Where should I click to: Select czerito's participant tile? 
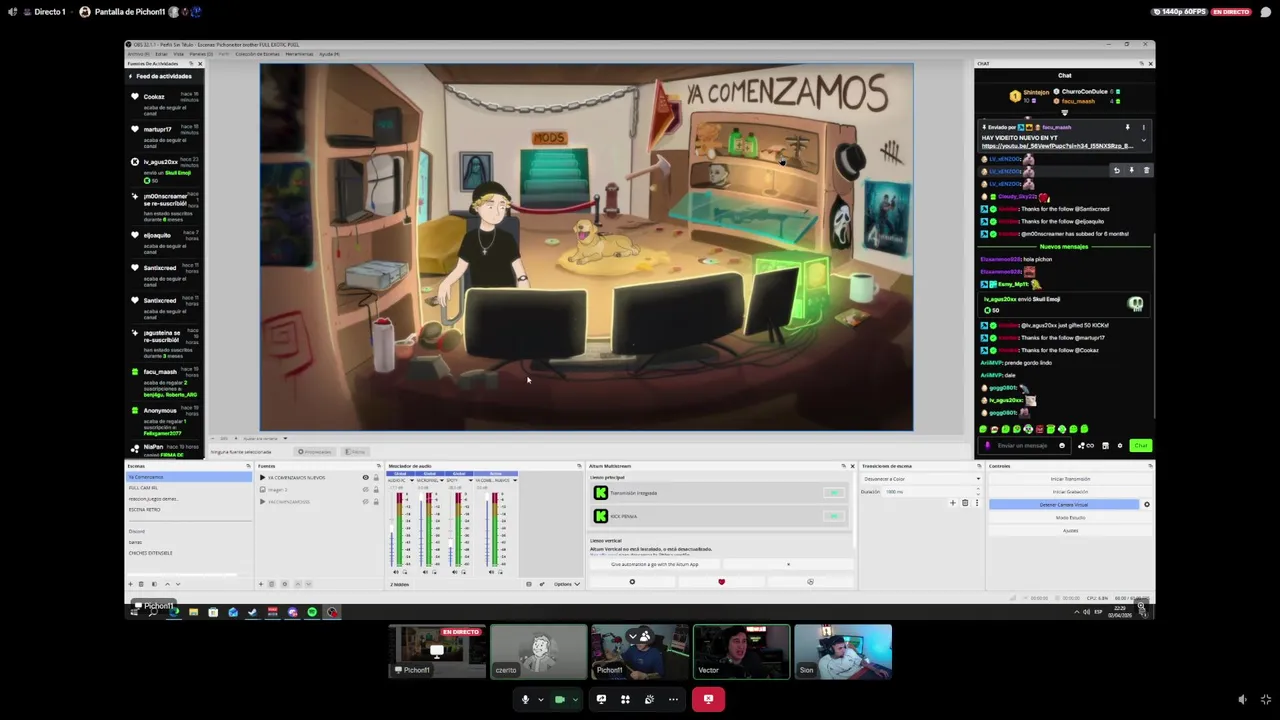click(539, 651)
